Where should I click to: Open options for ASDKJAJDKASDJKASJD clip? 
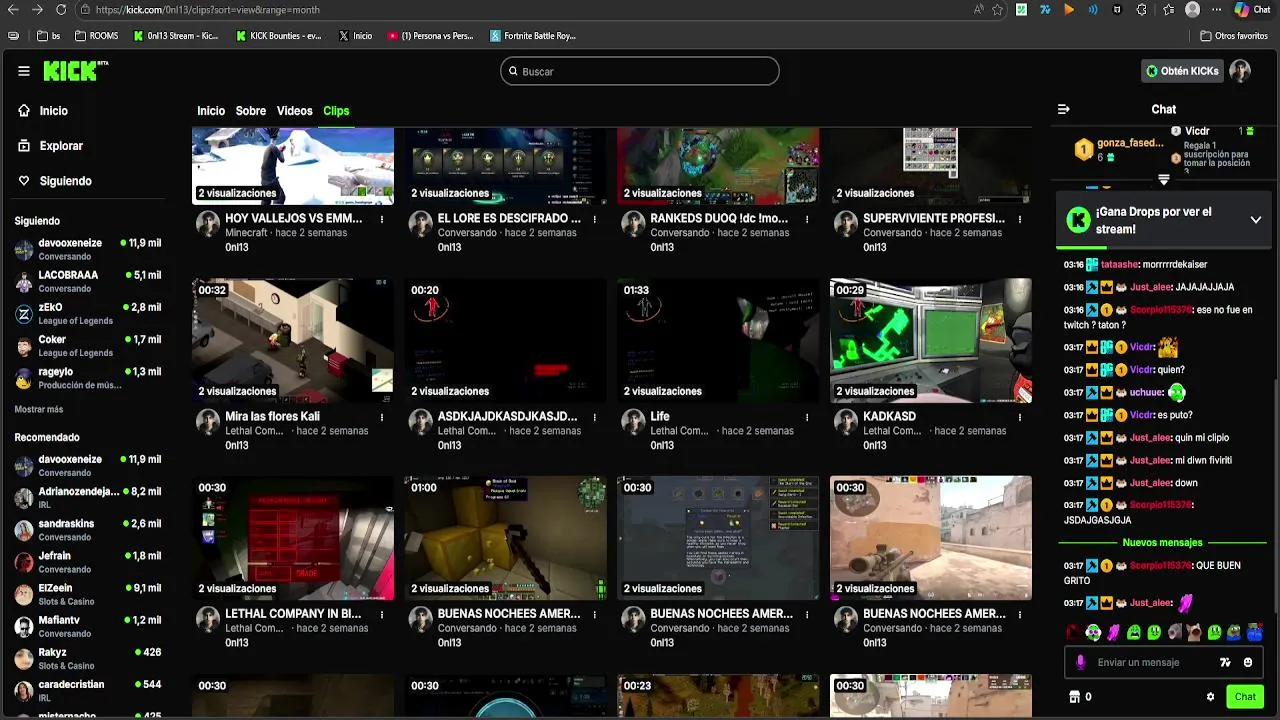[595, 417]
